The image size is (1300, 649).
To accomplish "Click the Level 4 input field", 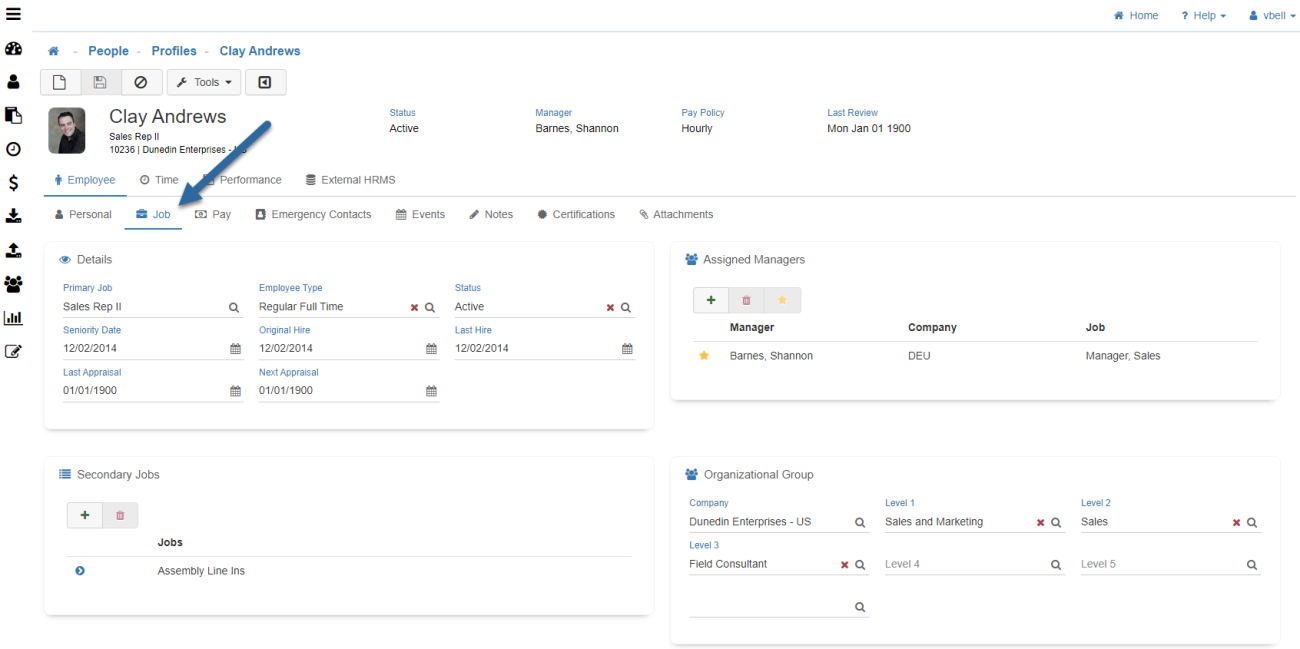I will click(x=962, y=565).
